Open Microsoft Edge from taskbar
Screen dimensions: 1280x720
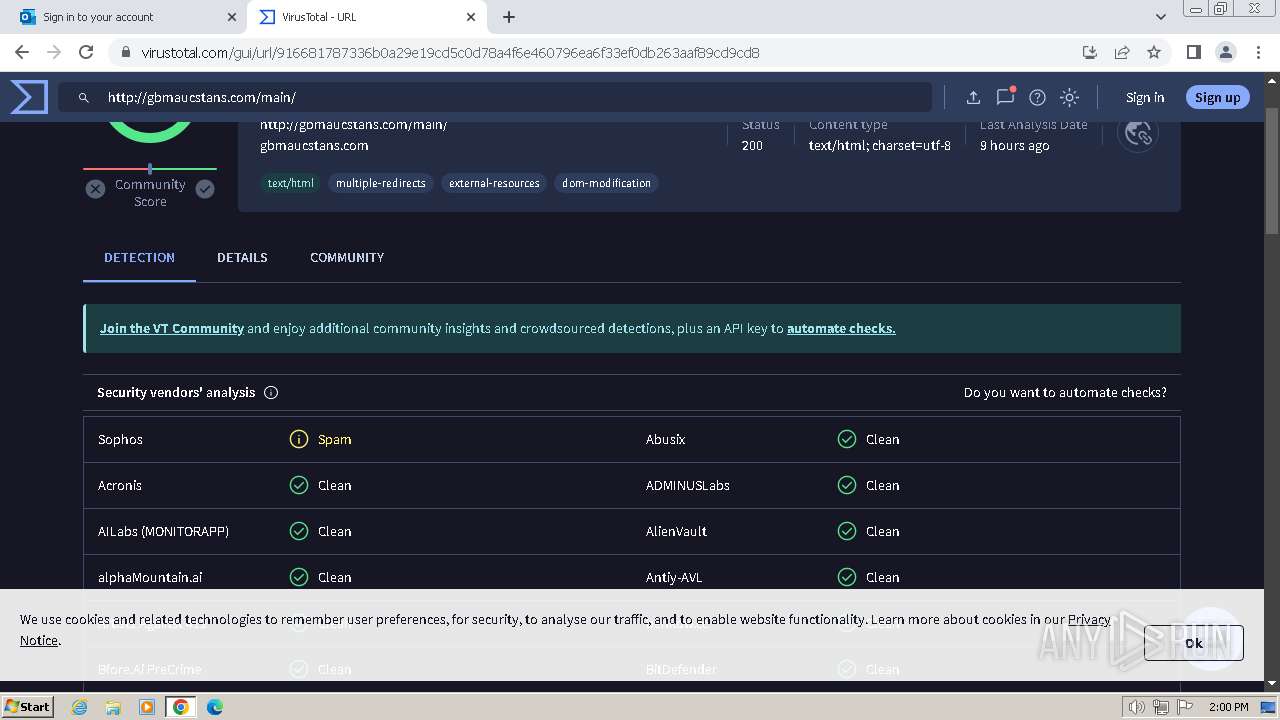pos(214,707)
